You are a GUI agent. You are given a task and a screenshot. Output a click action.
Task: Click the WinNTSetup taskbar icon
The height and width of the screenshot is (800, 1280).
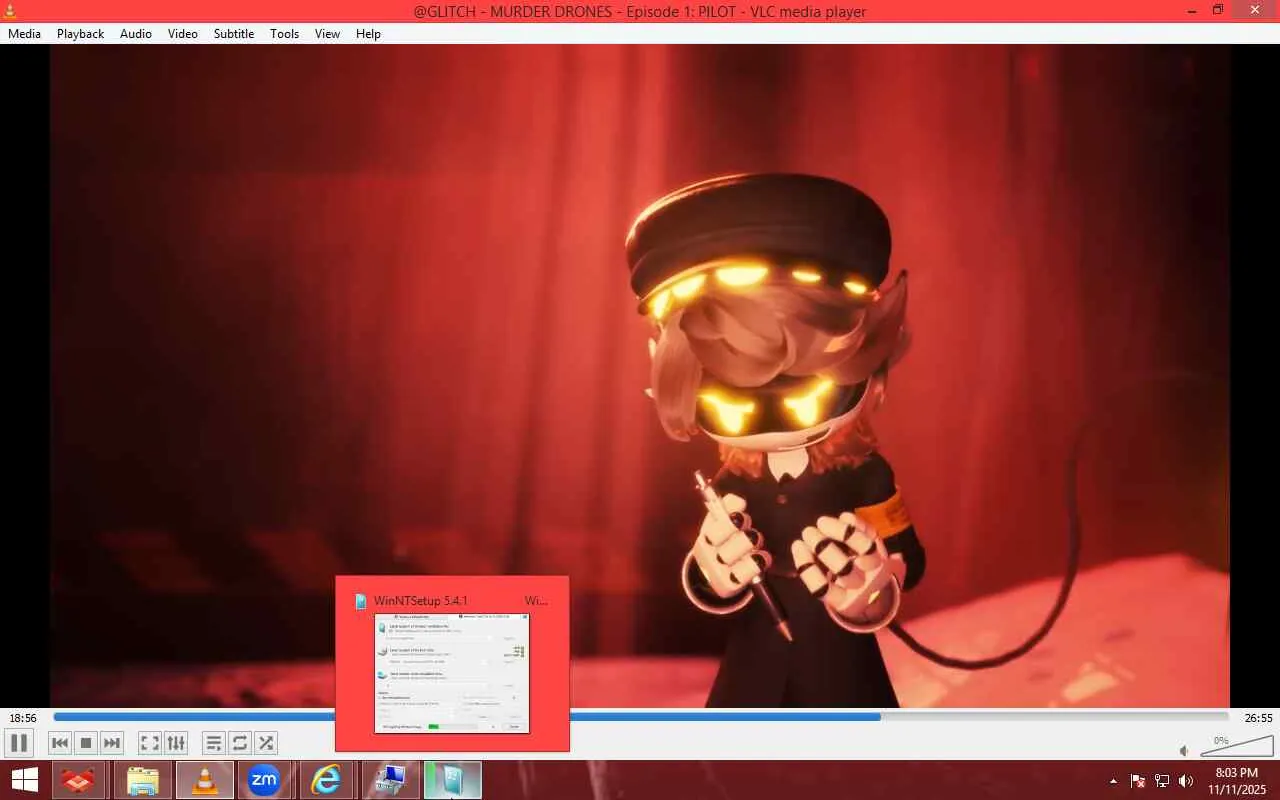453,780
